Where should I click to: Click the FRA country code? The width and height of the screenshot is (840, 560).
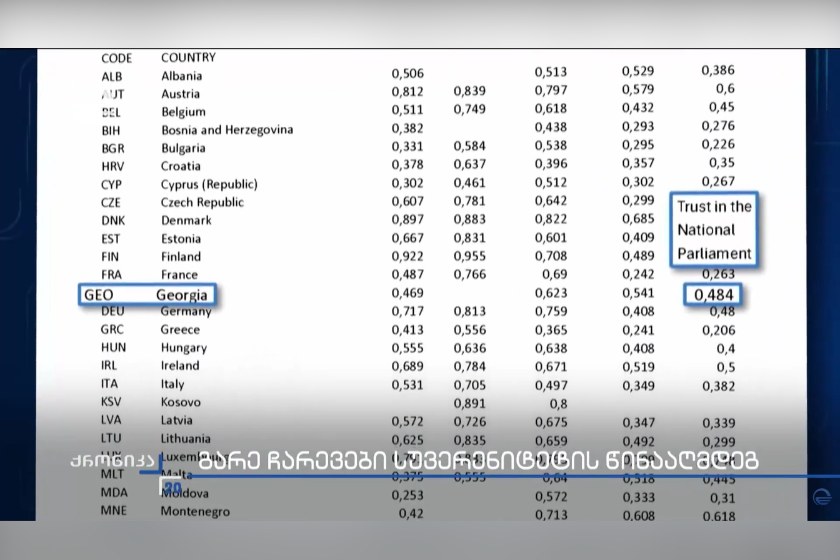[111, 275]
